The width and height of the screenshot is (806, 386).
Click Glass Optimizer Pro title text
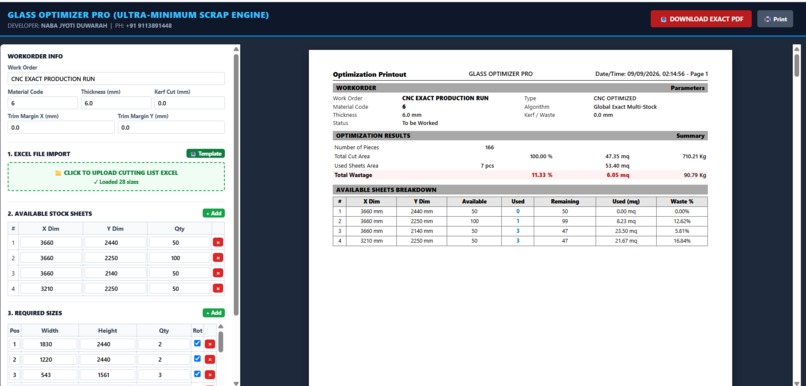click(x=138, y=15)
